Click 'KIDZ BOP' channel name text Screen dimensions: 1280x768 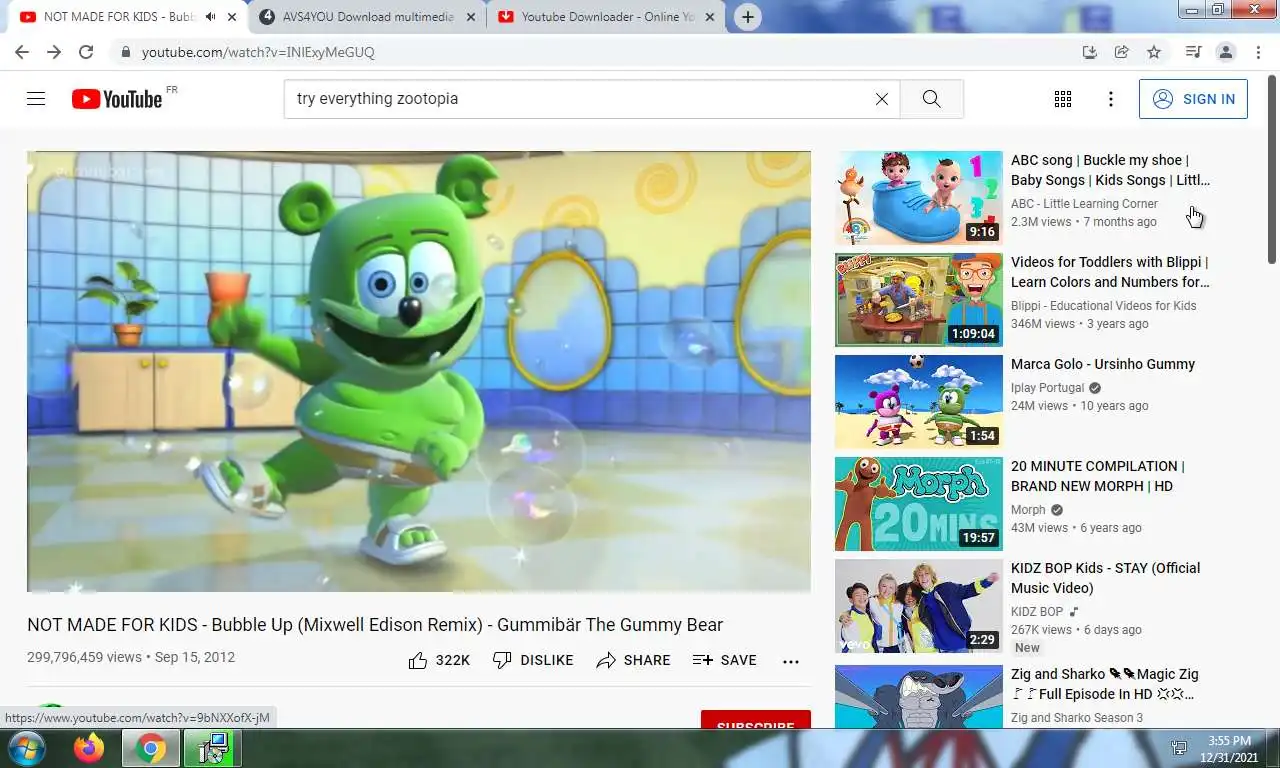[1037, 612]
